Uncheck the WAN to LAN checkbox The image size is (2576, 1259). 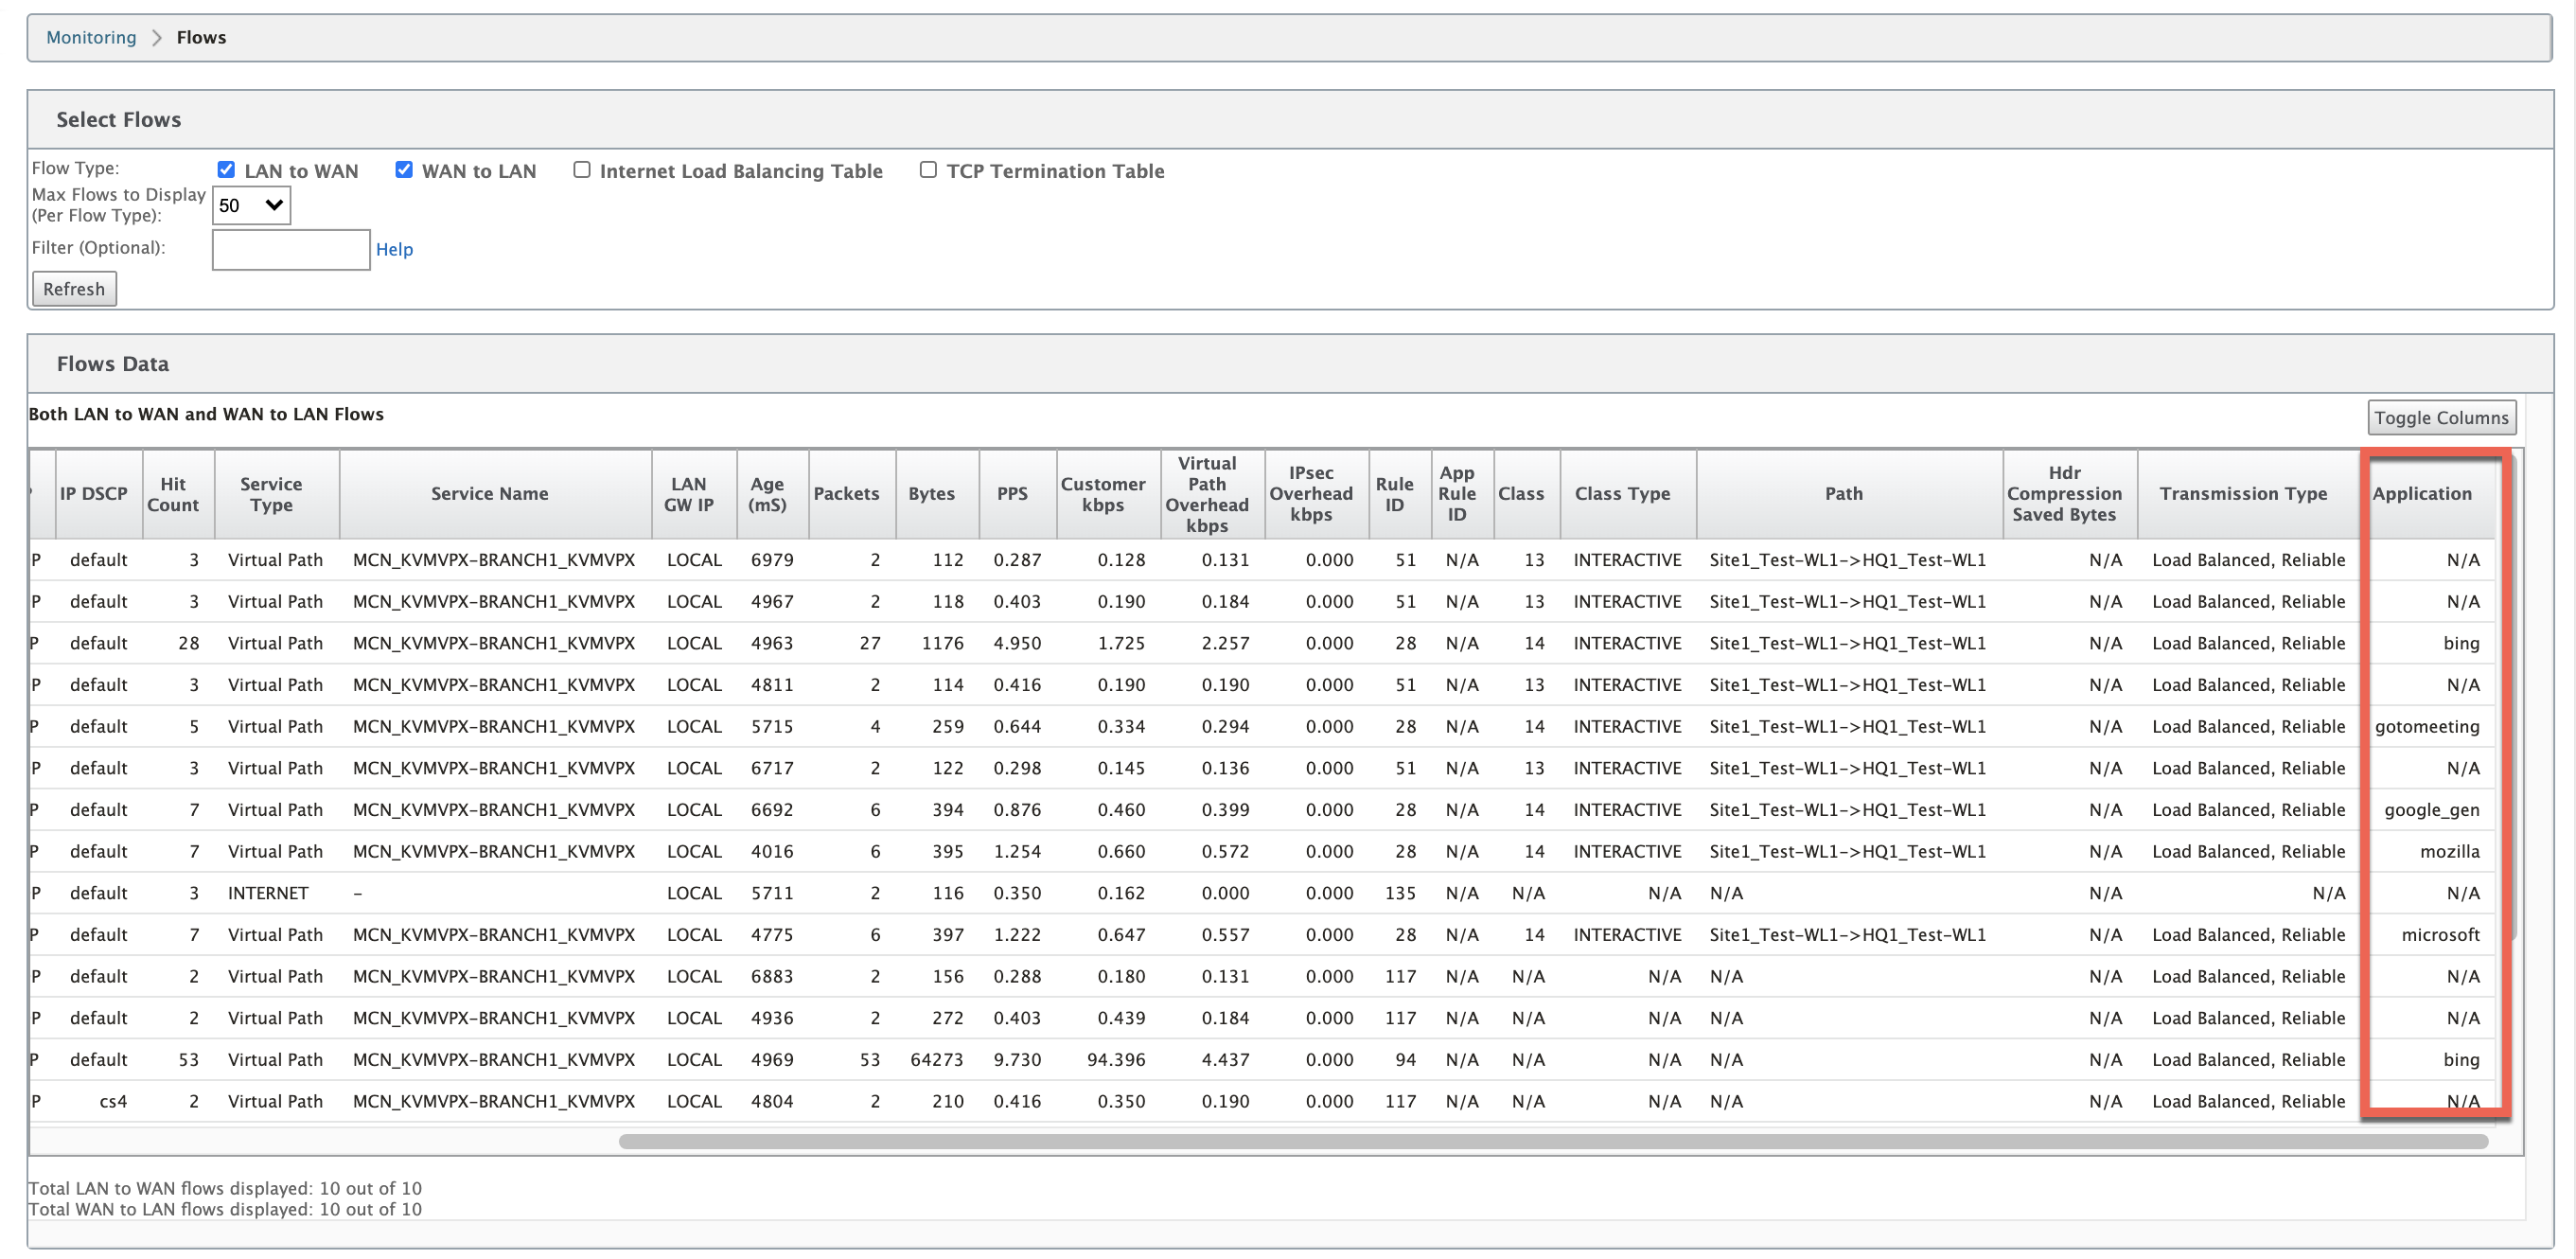click(404, 170)
